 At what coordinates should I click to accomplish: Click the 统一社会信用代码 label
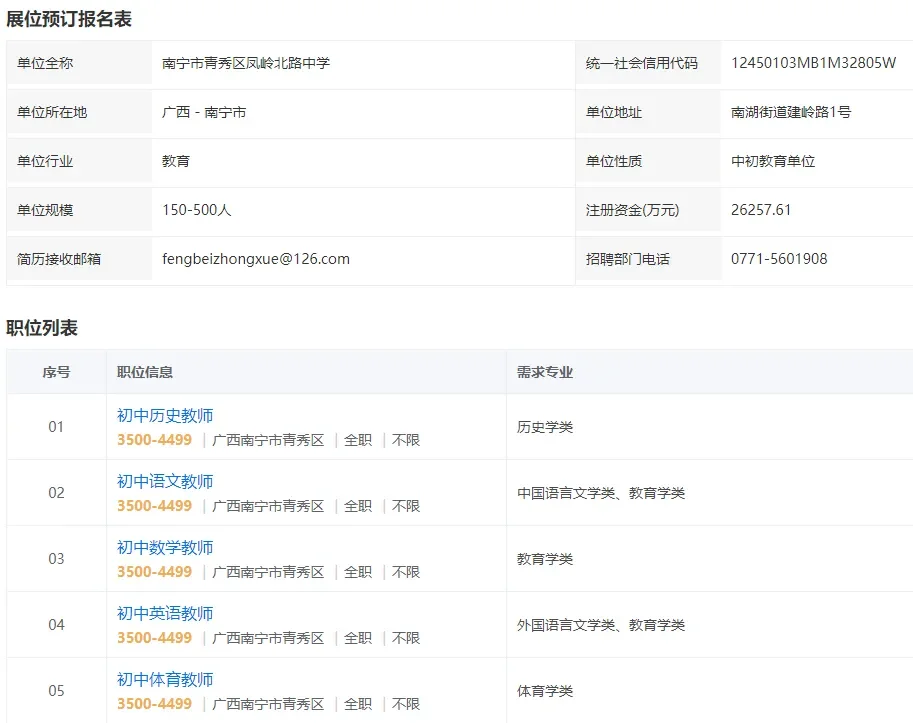(642, 63)
